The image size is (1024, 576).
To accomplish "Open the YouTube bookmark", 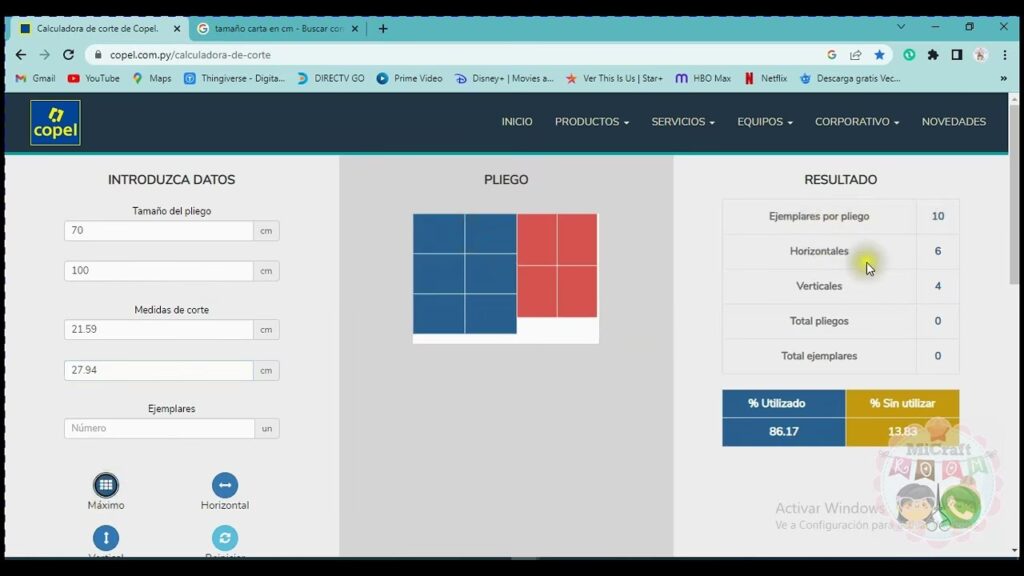I will point(93,78).
